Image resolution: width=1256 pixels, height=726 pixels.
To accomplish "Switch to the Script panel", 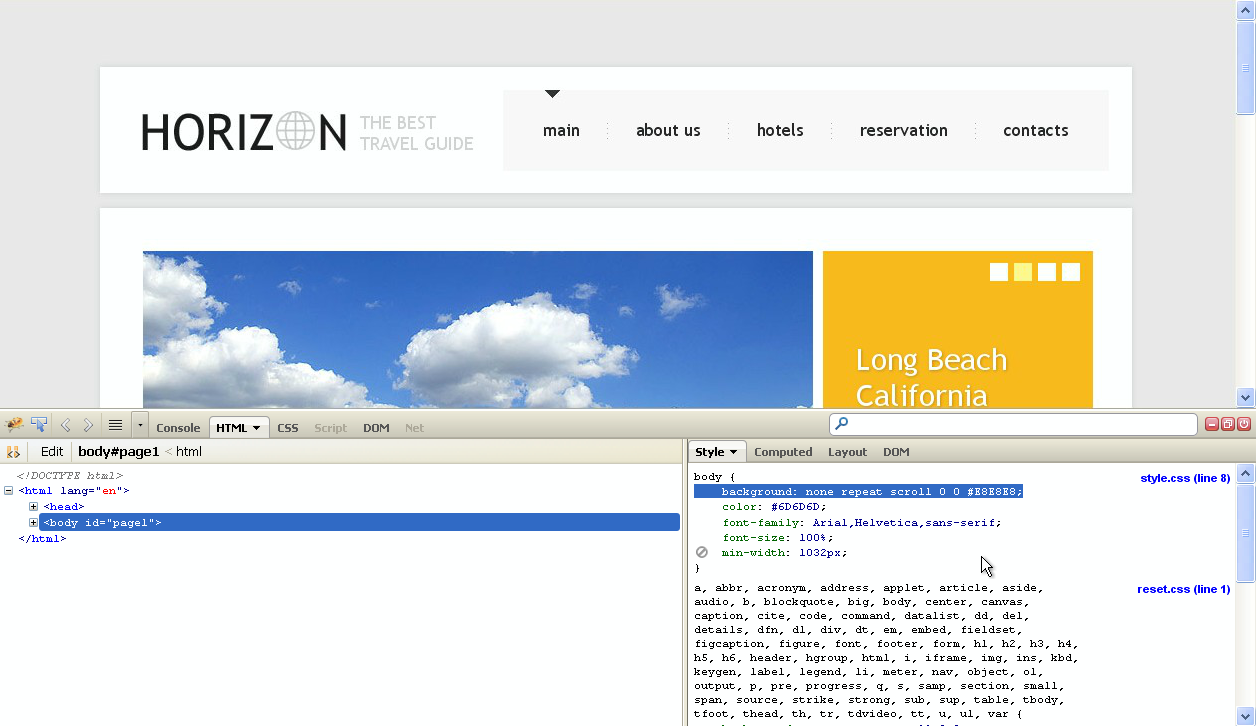I will click(330, 428).
